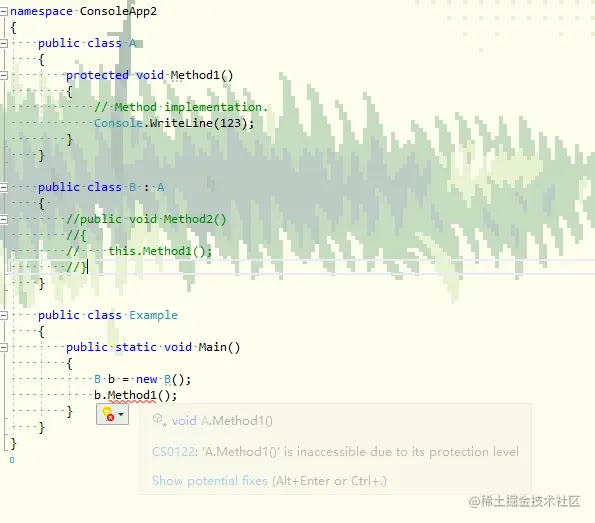The width and height of the screenshot is (595, 523).
Task: Collapse the public class Example outline
Action: tap(3, 315)
